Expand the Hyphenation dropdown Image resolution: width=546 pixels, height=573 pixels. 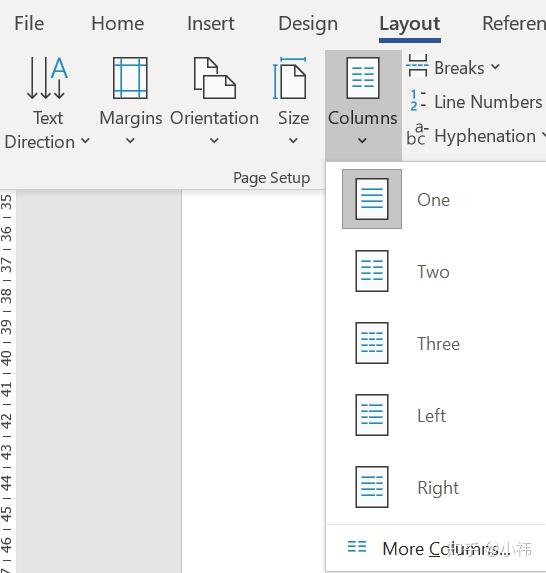coord(476,136)
